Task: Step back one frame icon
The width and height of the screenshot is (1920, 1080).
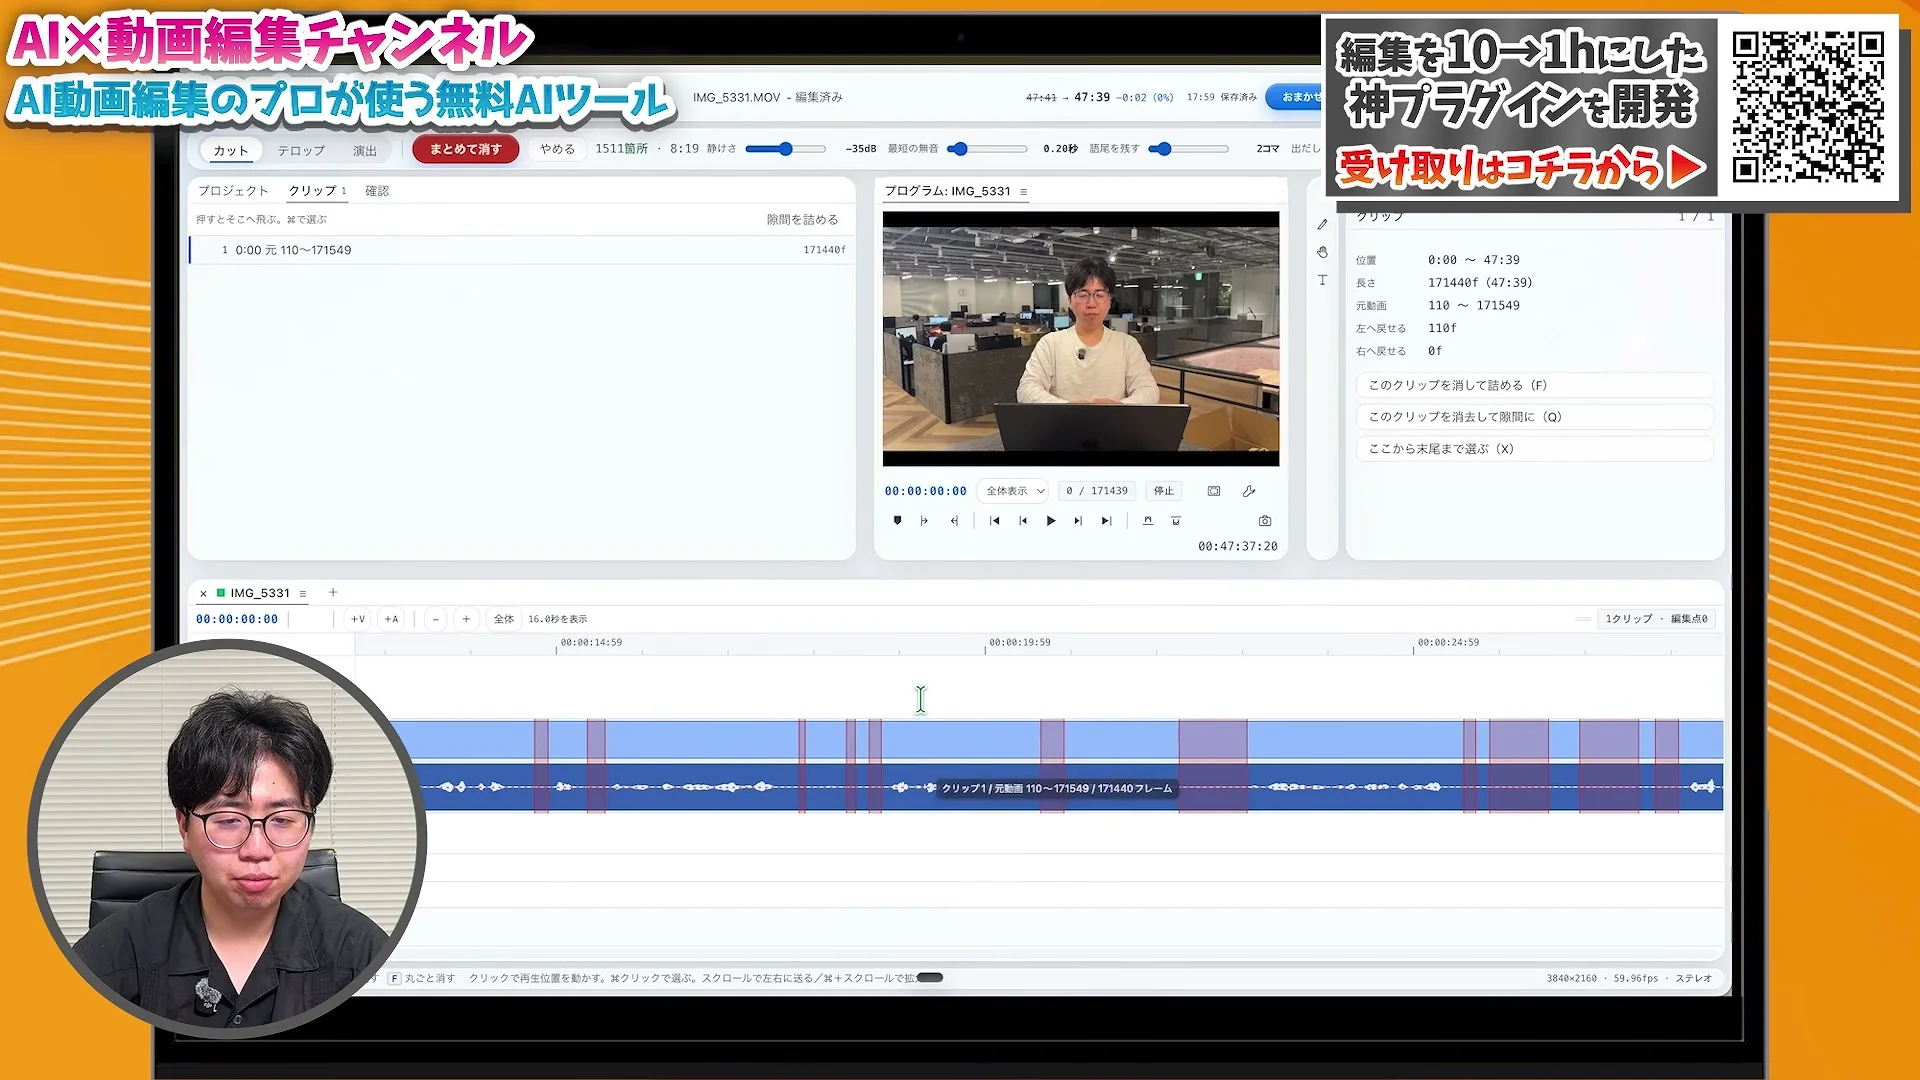Action: click(1022, 521)
